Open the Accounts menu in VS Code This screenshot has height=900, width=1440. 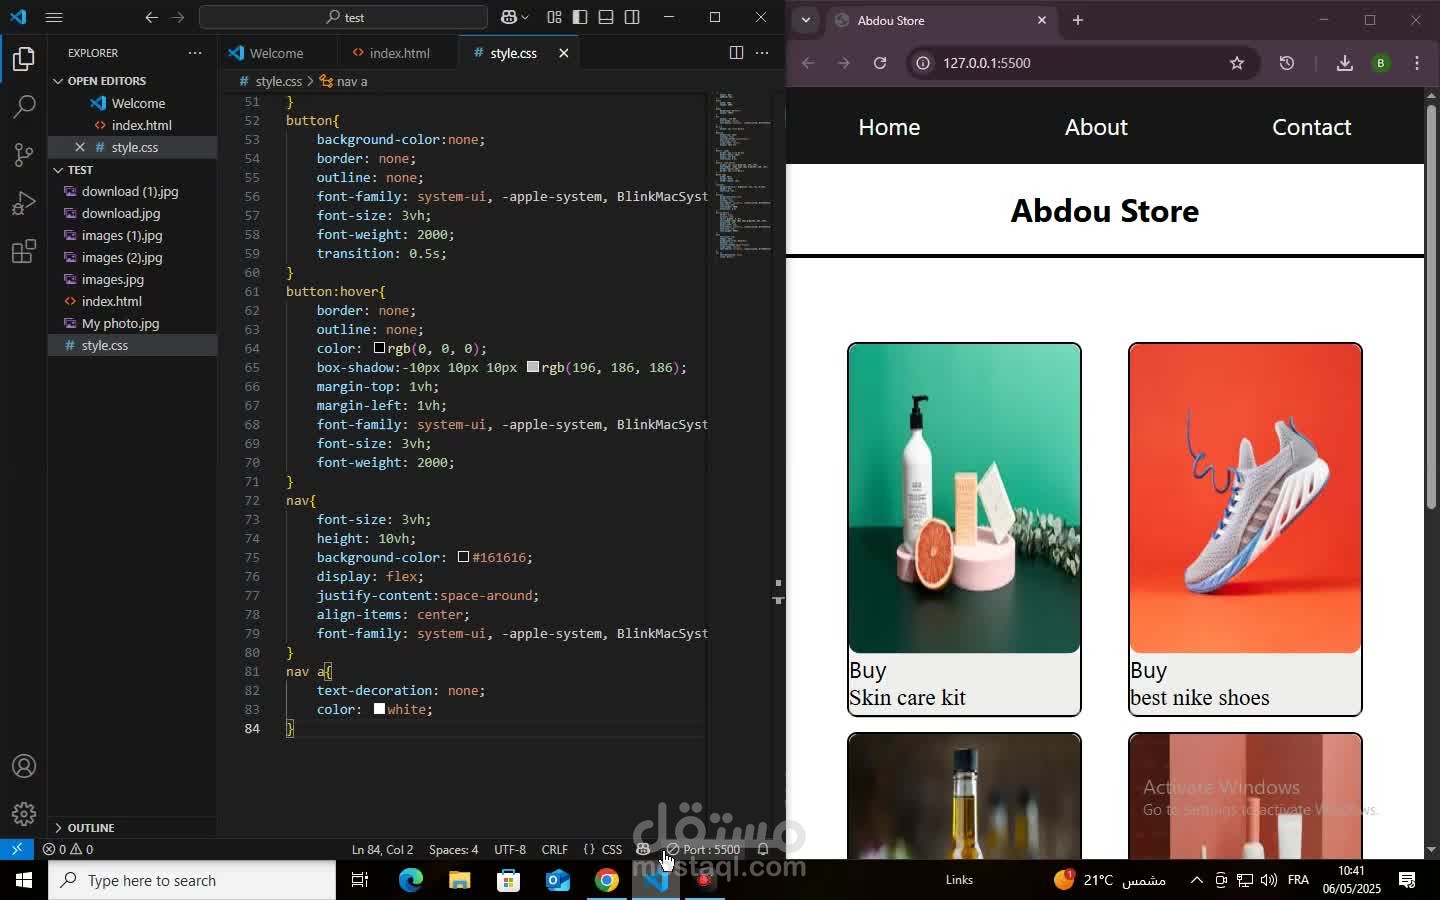(x=24, y=767)
